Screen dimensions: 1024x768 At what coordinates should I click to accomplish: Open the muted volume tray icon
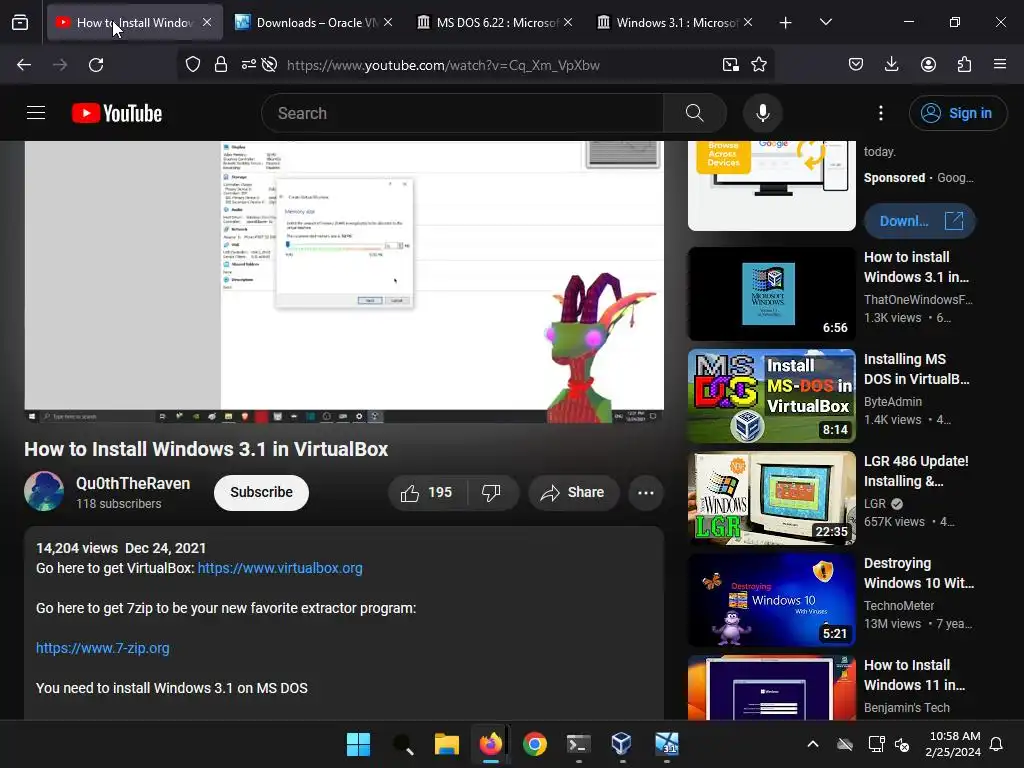pyautogui.click(x=903, y=744)
